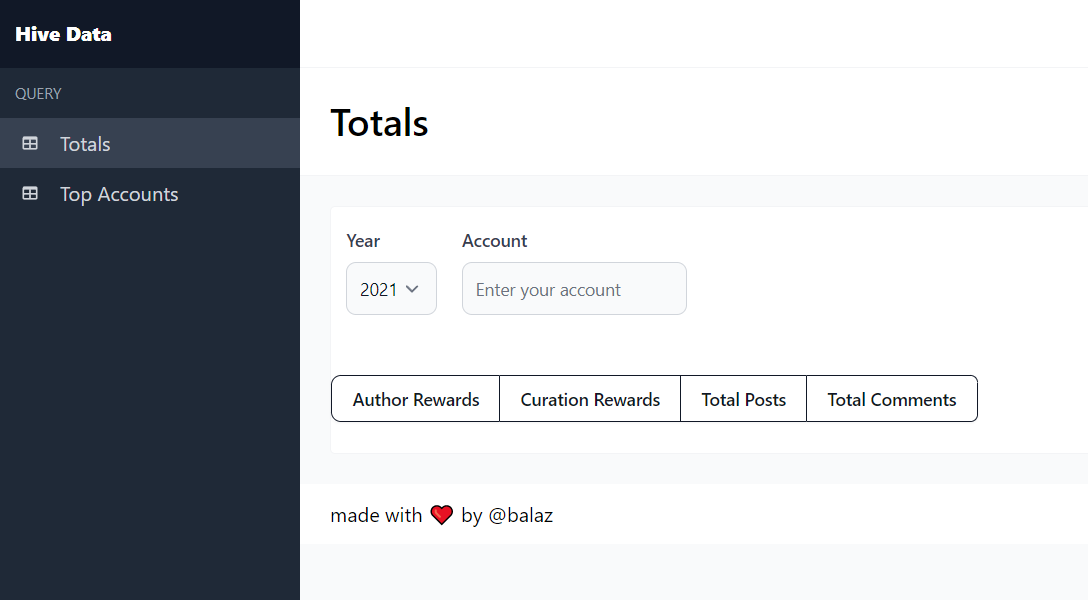The height and width of the screenshot is (600, 1088).
Task: Click the chevron arrow in Year selector
Action: [412, 289]
